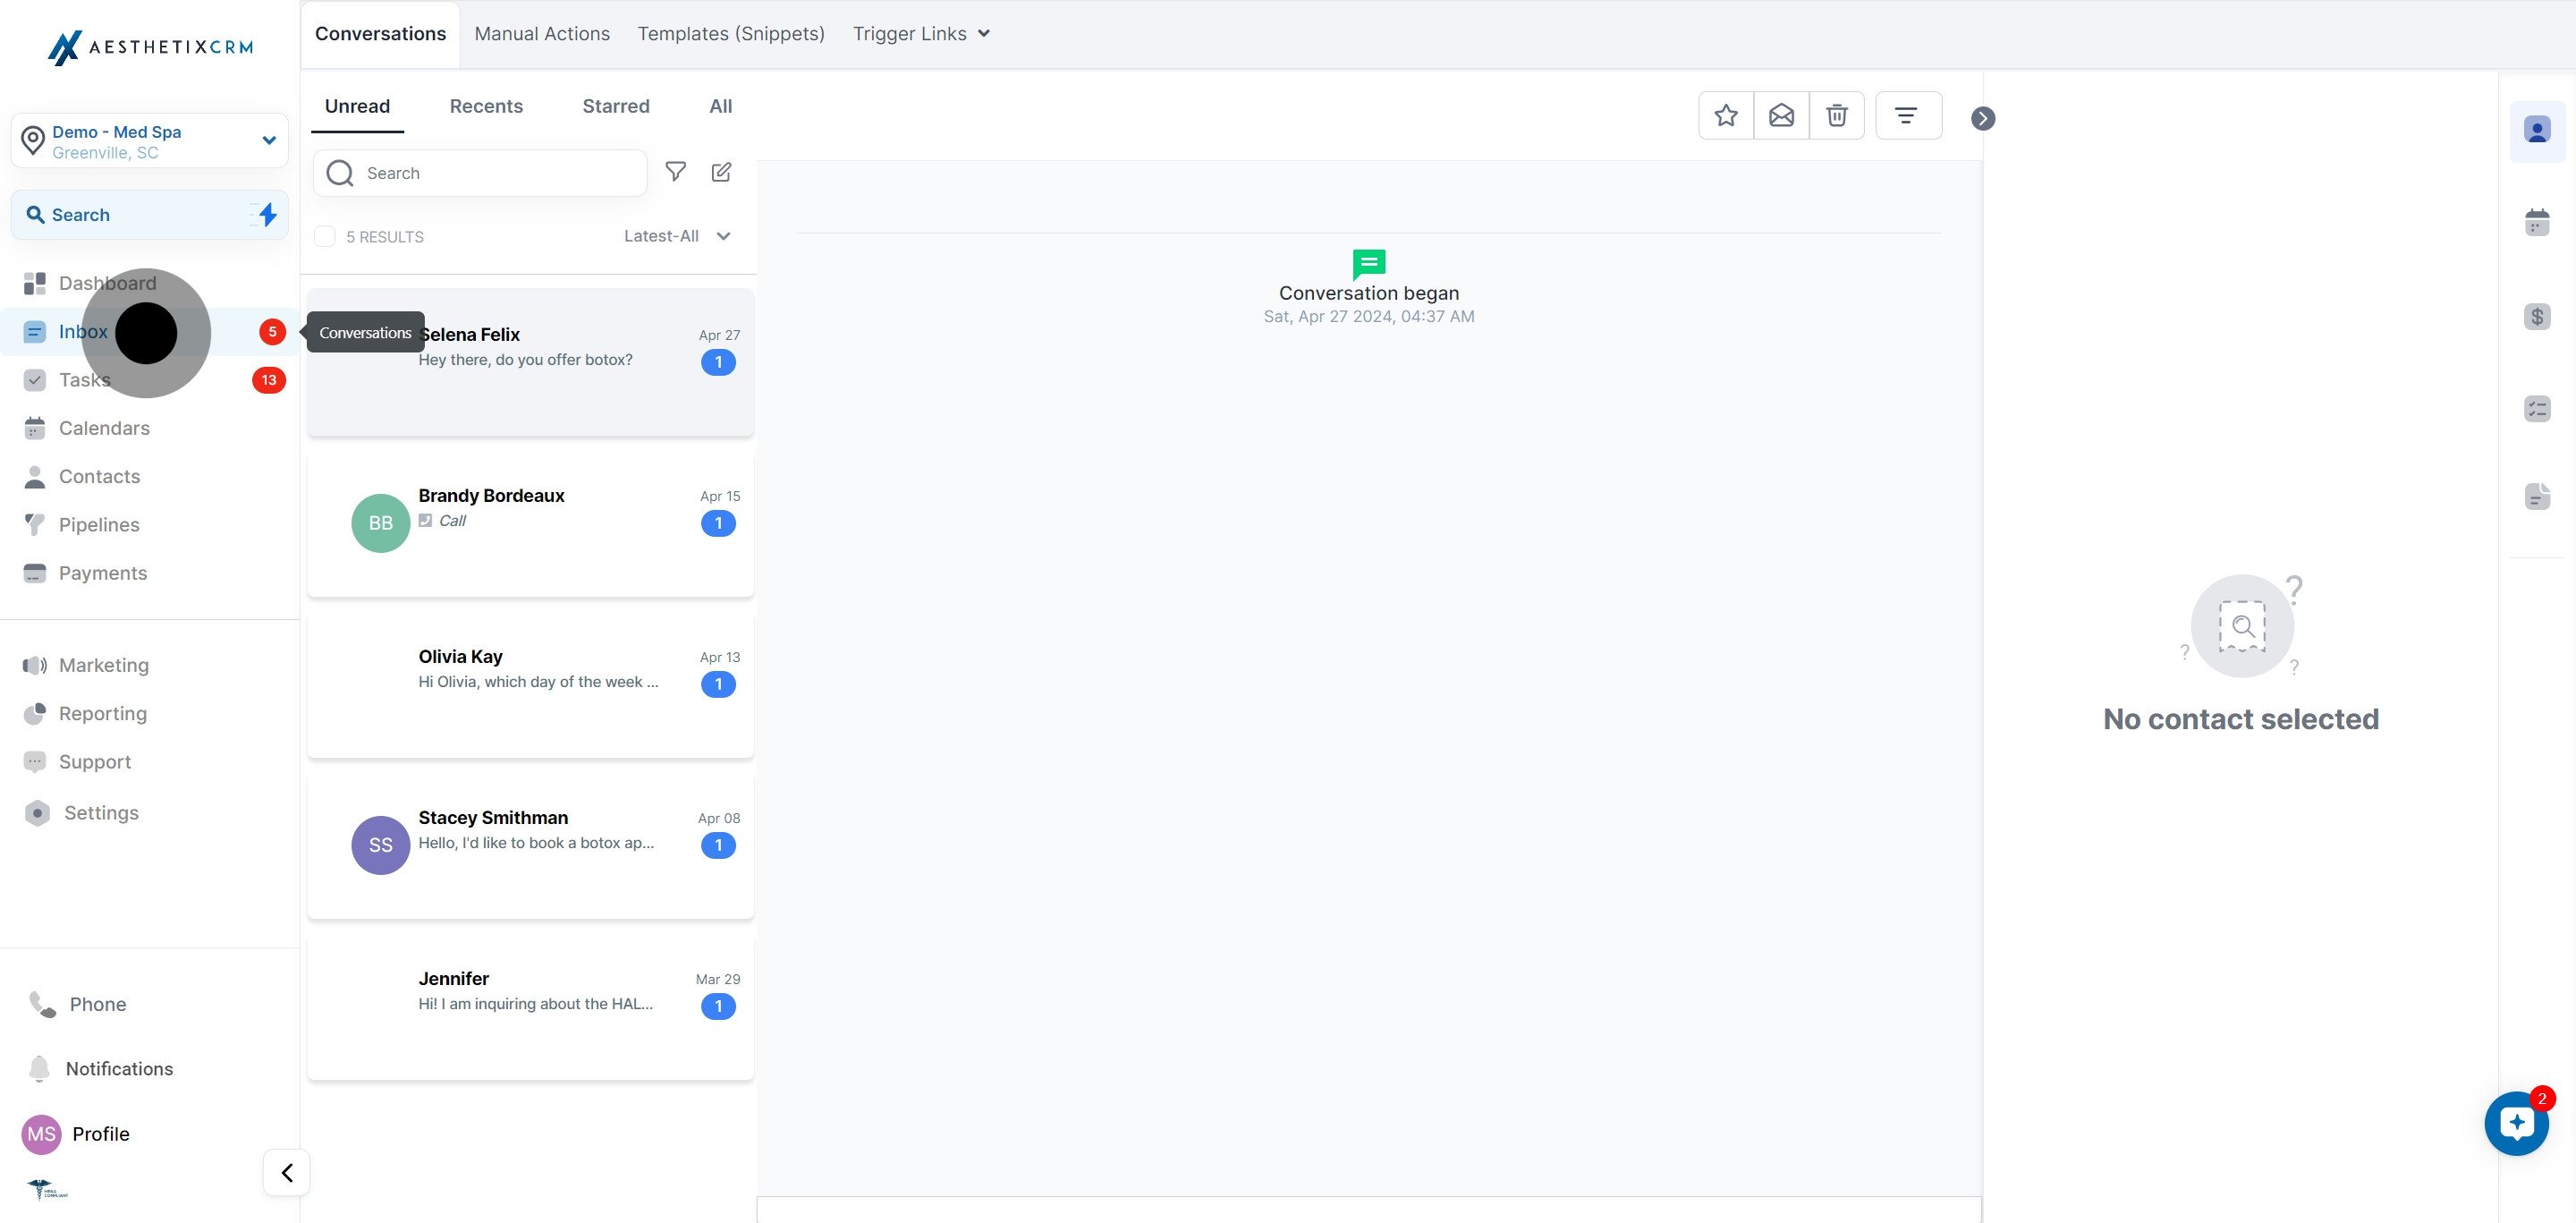This screenshot has height=1223, width=2576.
Task: Click the mark-as-read envelope icon
Action: pos(1781,116)
